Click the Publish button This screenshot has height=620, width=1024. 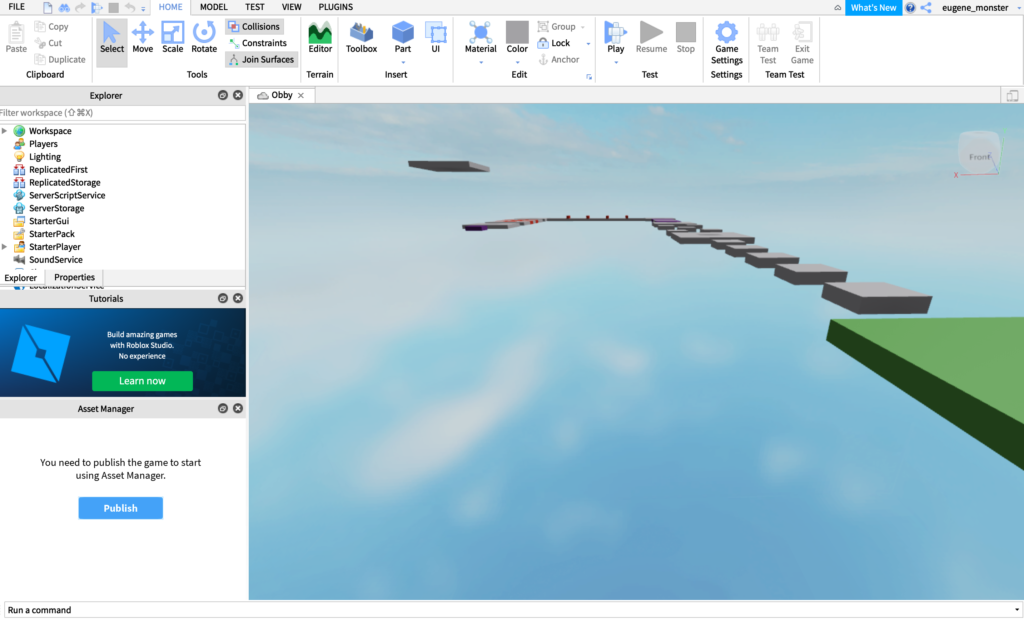121,508
